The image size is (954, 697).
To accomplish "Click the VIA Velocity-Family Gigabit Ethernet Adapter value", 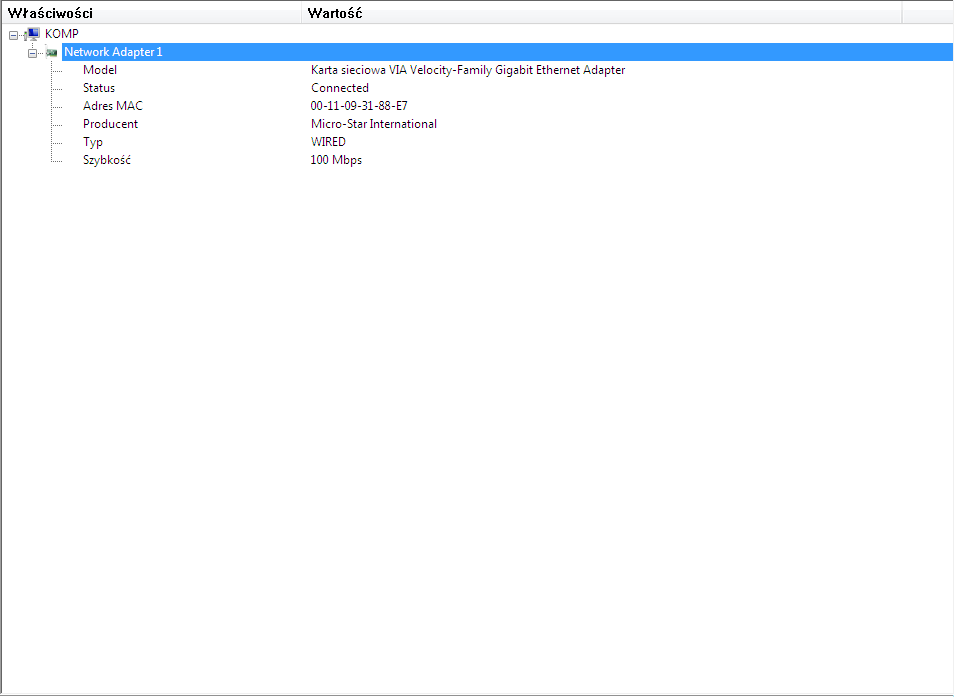I will pos(467,70).
